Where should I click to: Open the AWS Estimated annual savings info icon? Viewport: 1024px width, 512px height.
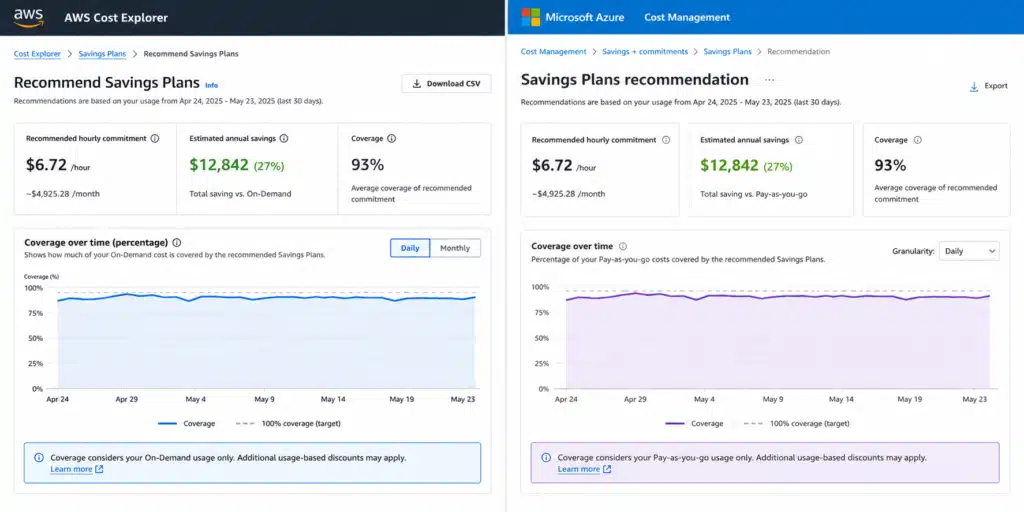coord(284,138)
